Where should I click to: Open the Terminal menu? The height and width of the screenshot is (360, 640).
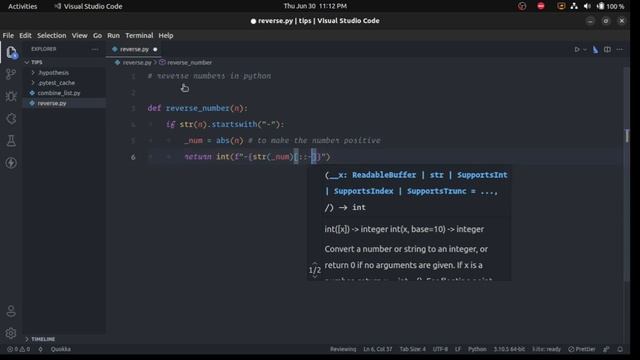tap(139, 36)
